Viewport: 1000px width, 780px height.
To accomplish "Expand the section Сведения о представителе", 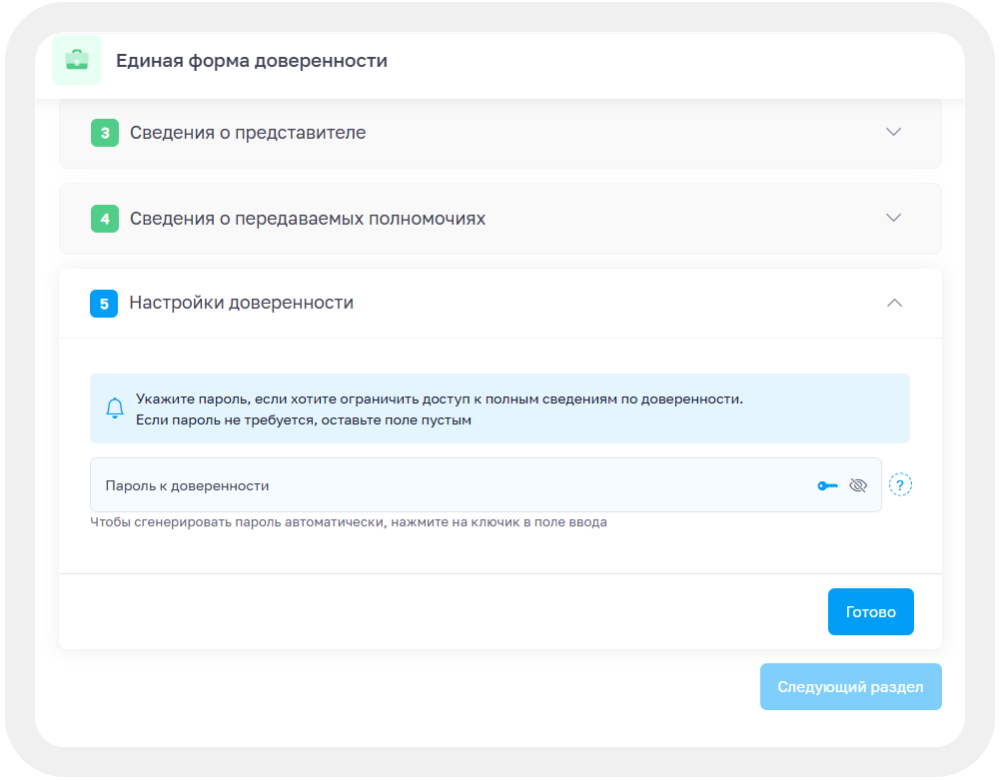I will tap(250, 132).
